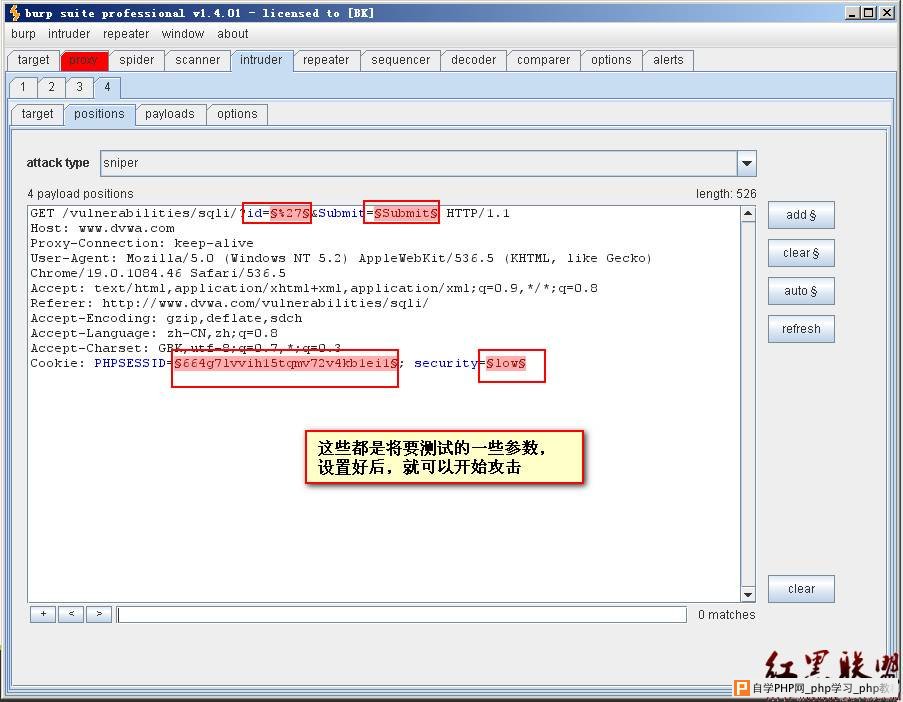Click the §%27§ id payload position

click(290, 214)
